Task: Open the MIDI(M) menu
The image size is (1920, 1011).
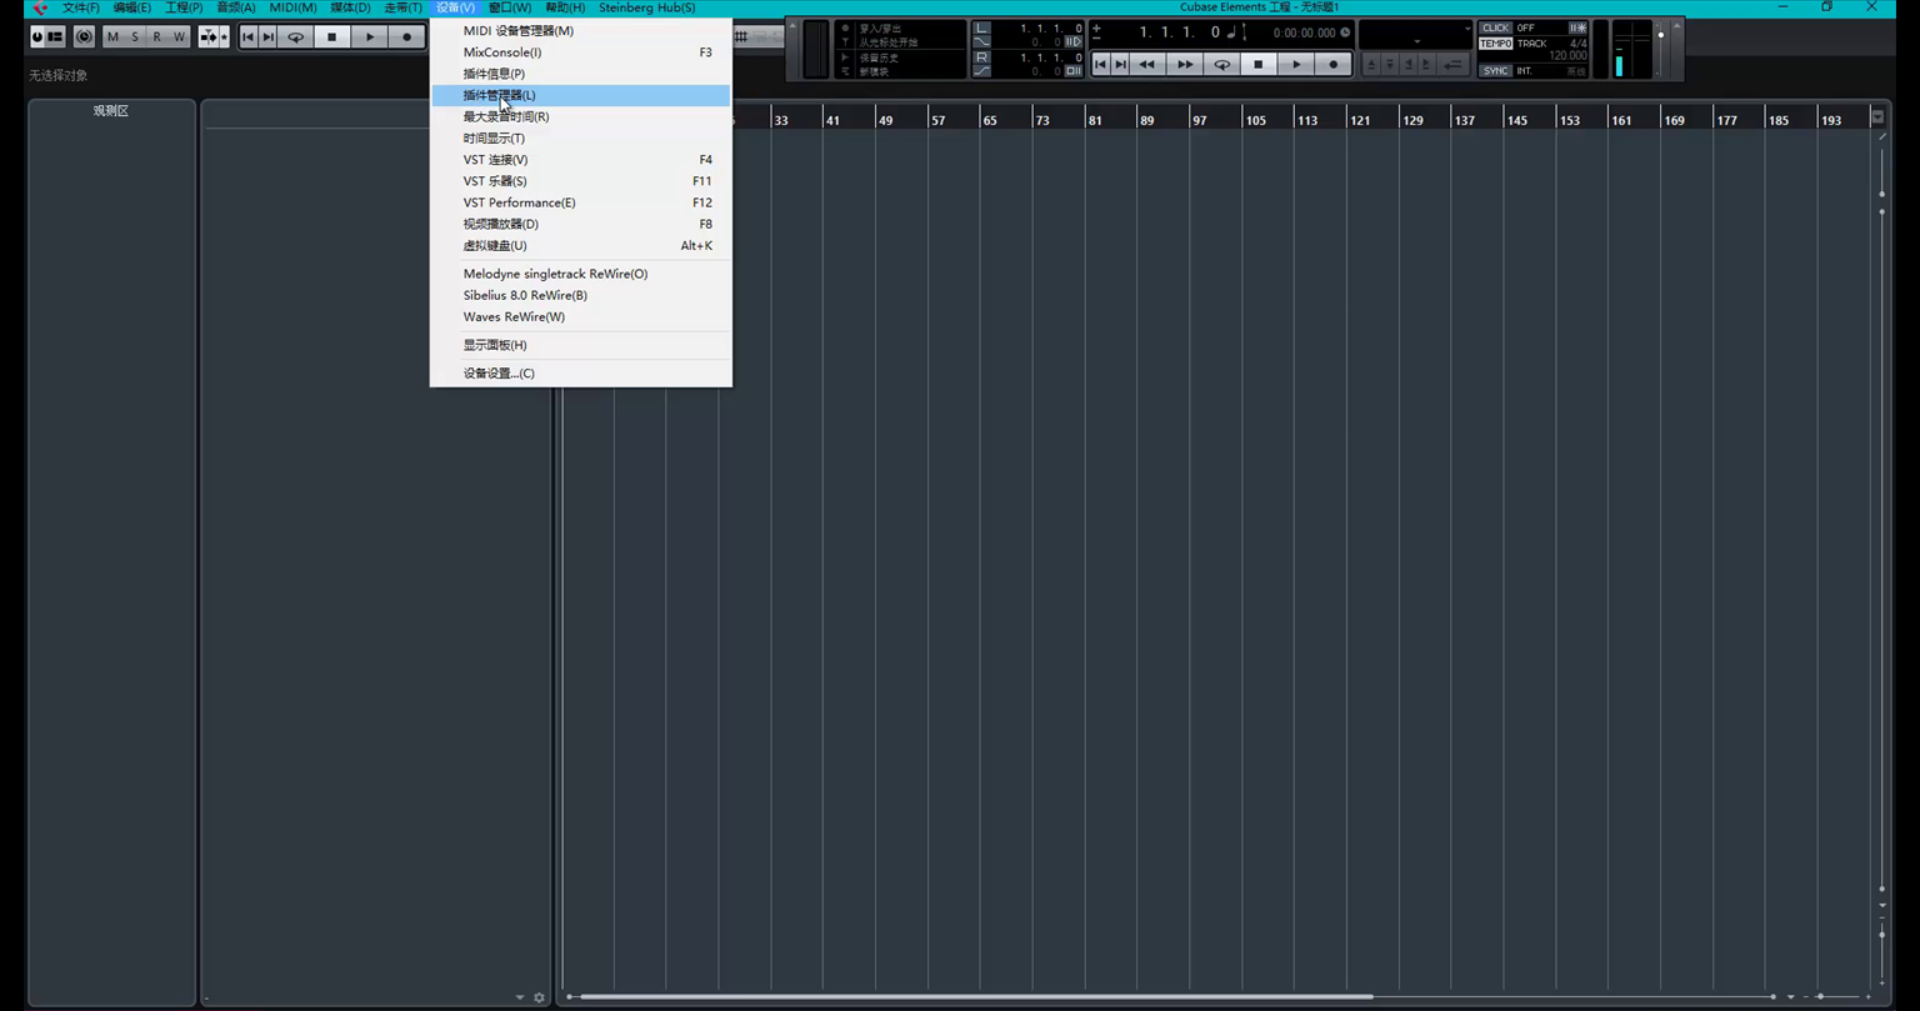Action: 293,8
